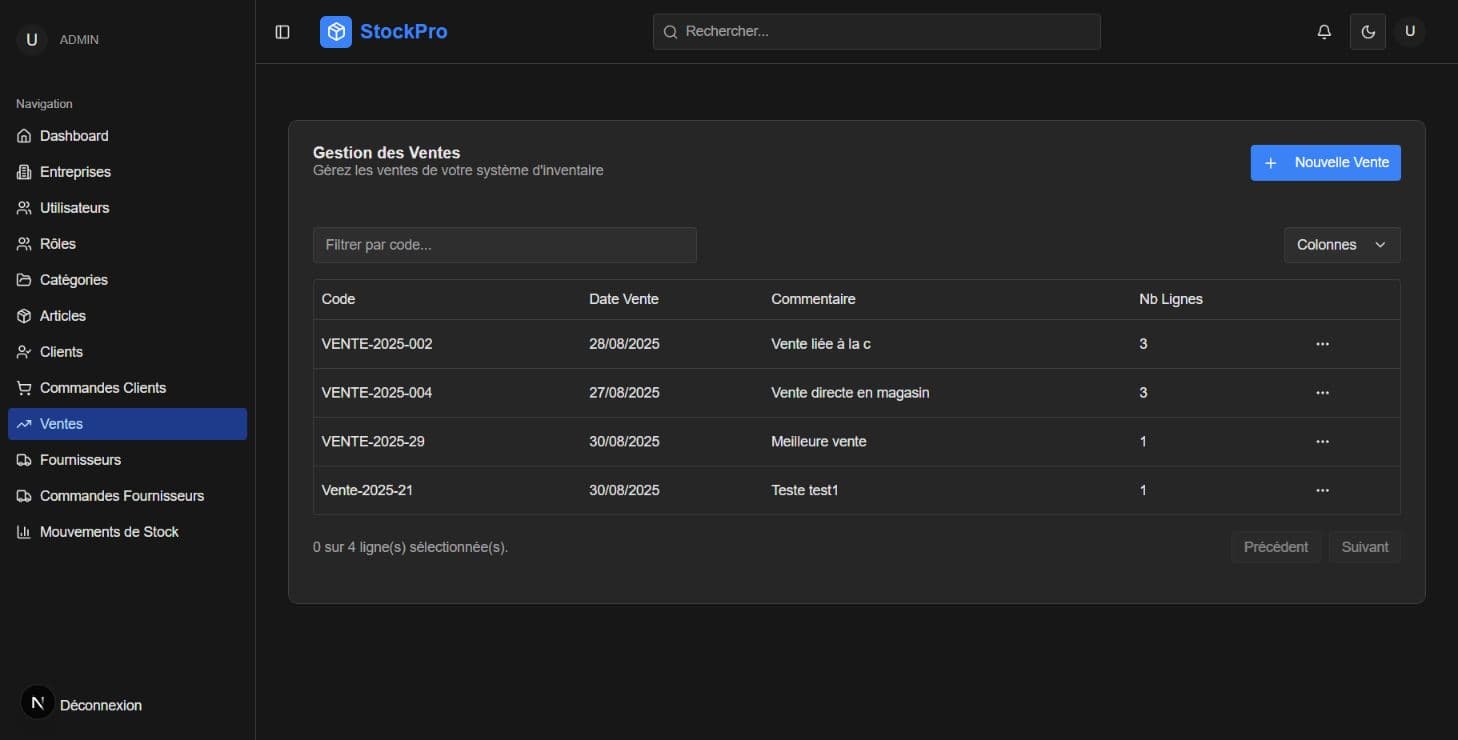The width and height of the screenshot is (1458, 740).
Task: Click the Catégories folder icon
Action: tap(24, 280)
